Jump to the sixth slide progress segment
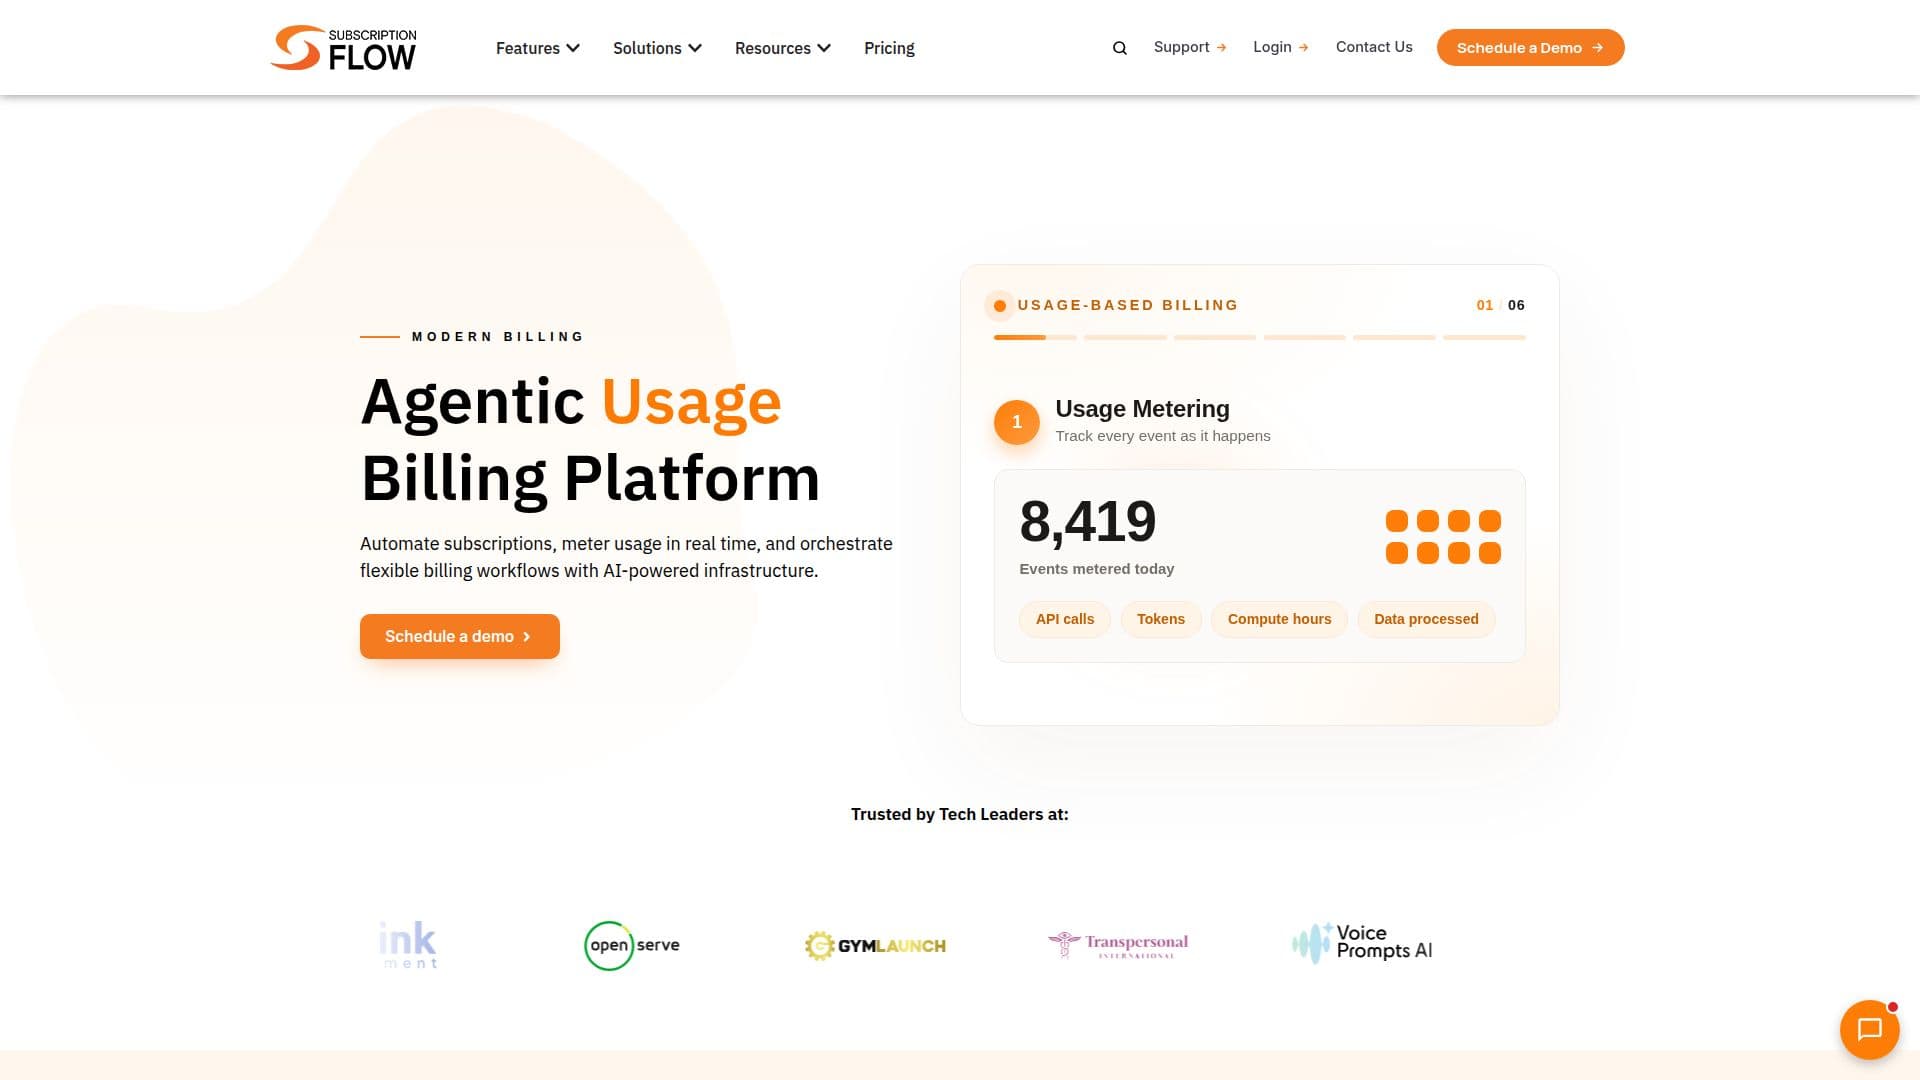This screenshot has width=1920, height=1080. coord(1484,338)
